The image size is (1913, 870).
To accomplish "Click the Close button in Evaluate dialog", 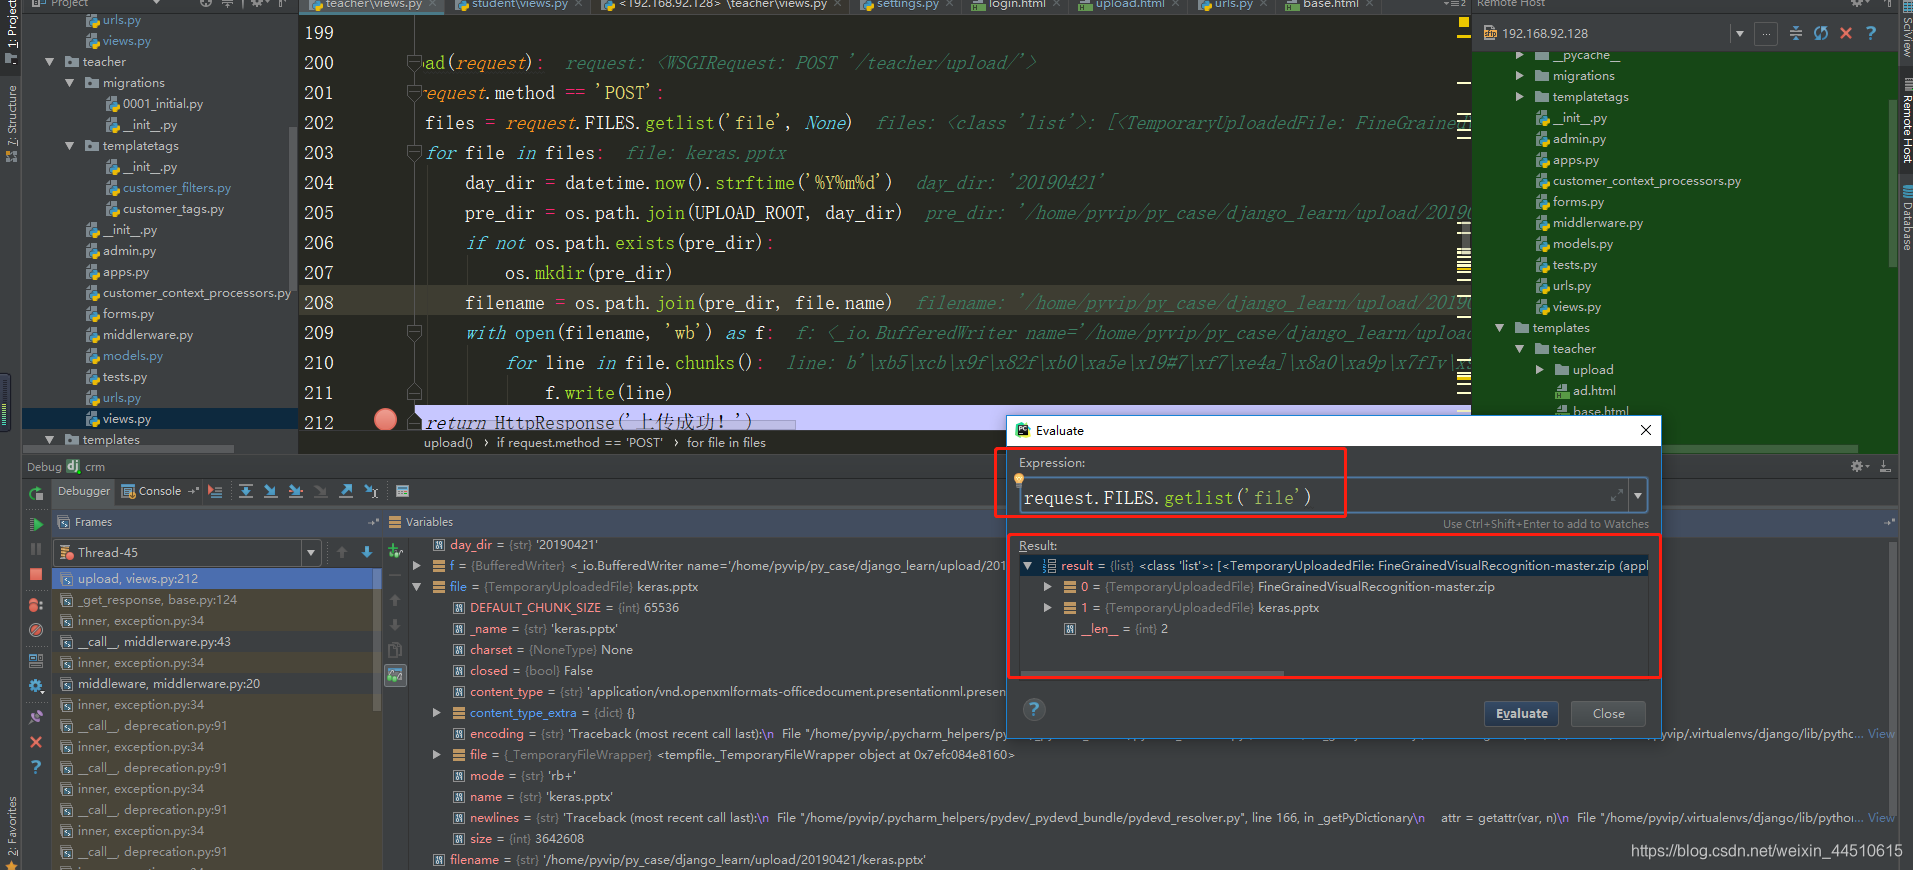I will [1608, 713].
